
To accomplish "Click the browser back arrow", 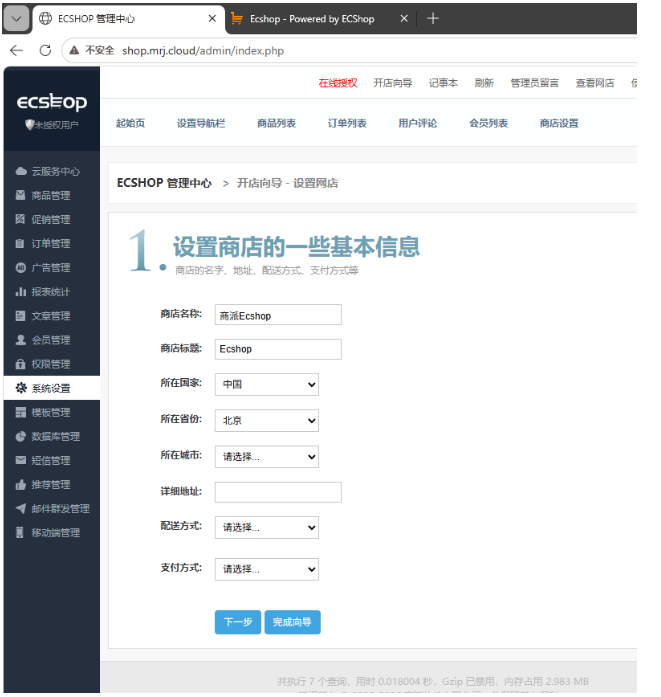I will point(16,50).
